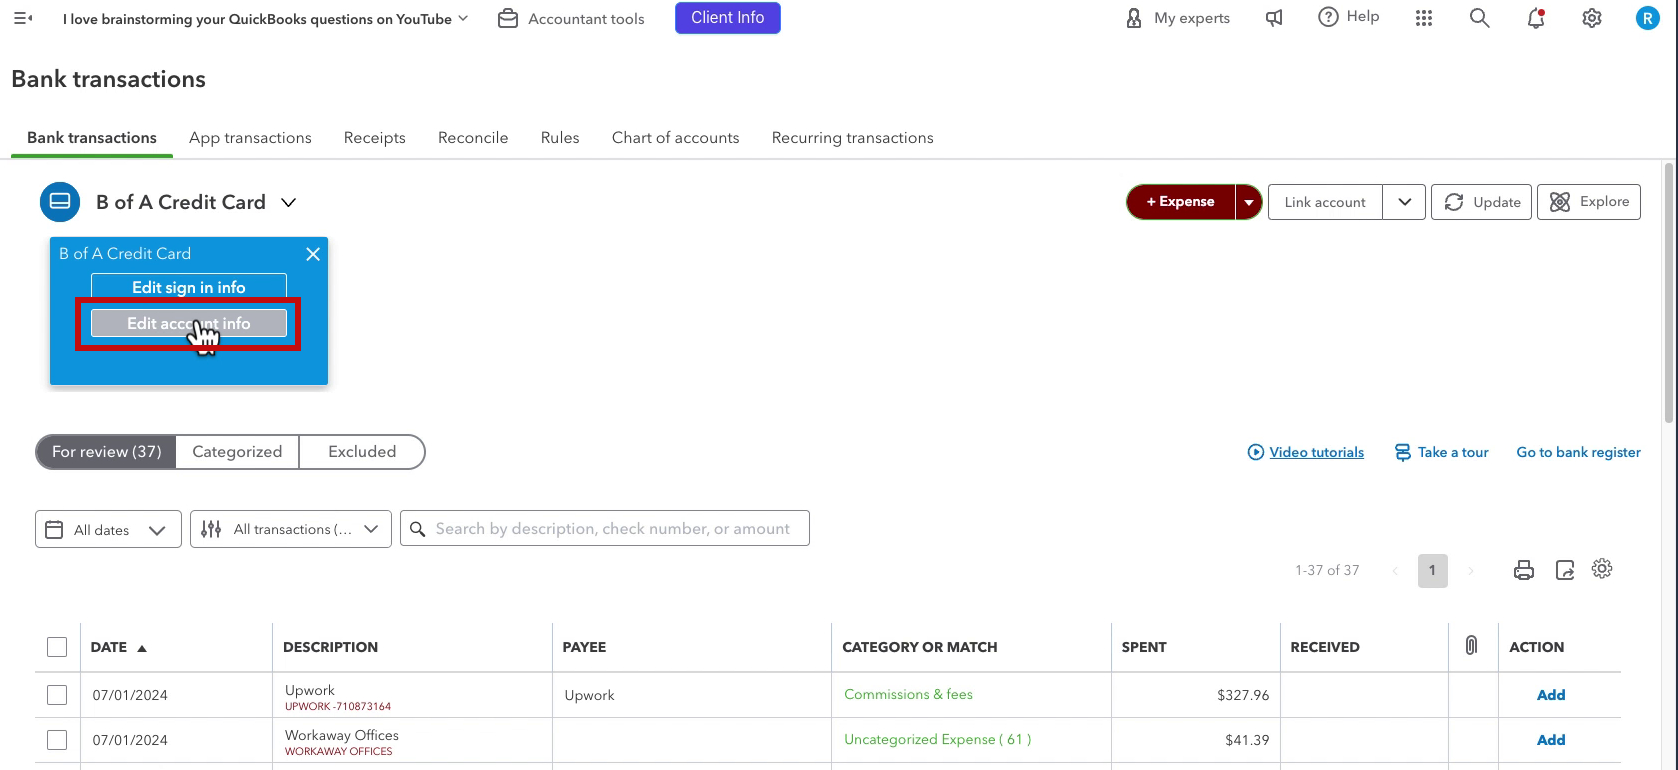This screenshot has width=1678, height=770.
Task: Select the Workaway Offices row checkbox
Action: [57, 740]
